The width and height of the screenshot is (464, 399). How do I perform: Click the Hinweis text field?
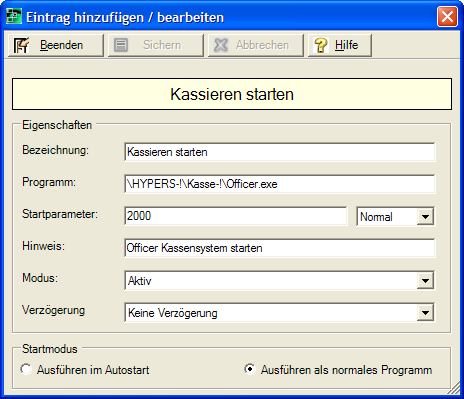coord(280,248)
